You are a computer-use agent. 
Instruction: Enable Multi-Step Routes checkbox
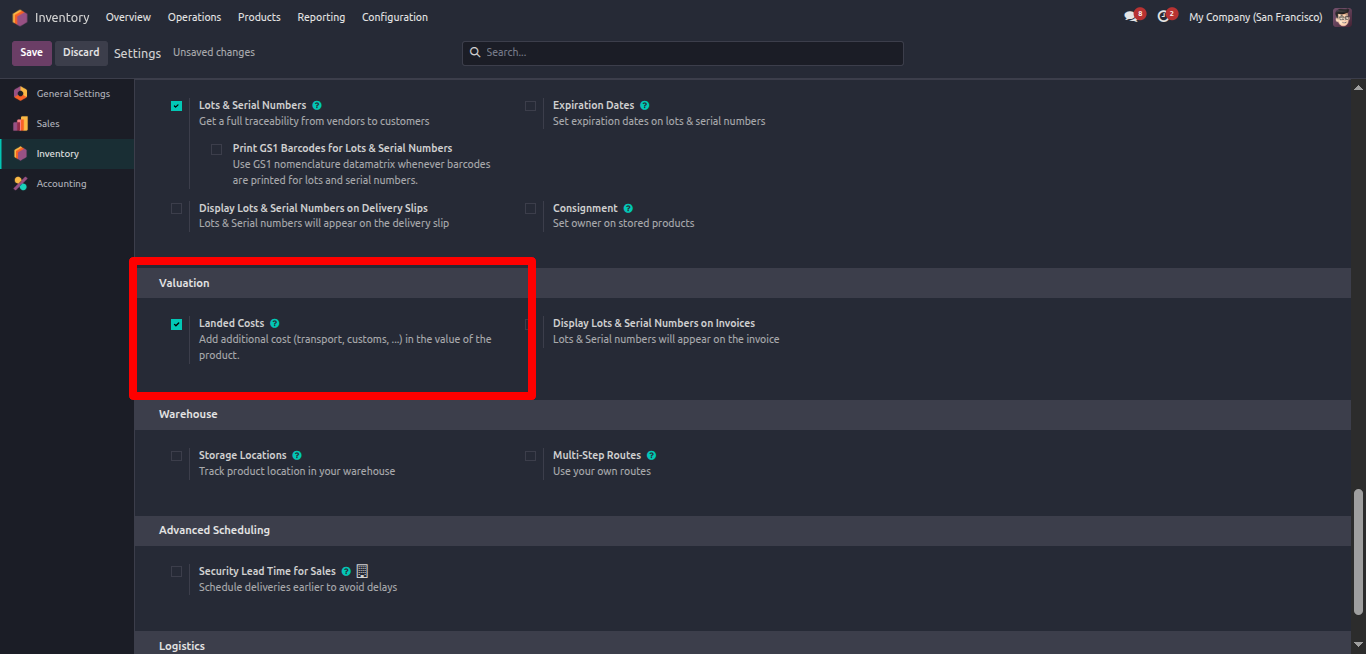coord(531,456)
